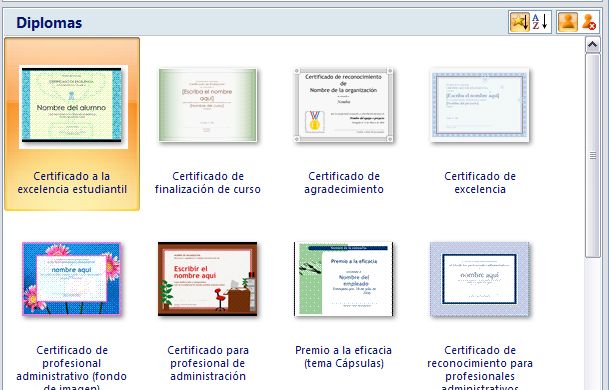
Task: Select Certificado de reconocimiento para profesionales thumbnail
Action: coord(480,279)
